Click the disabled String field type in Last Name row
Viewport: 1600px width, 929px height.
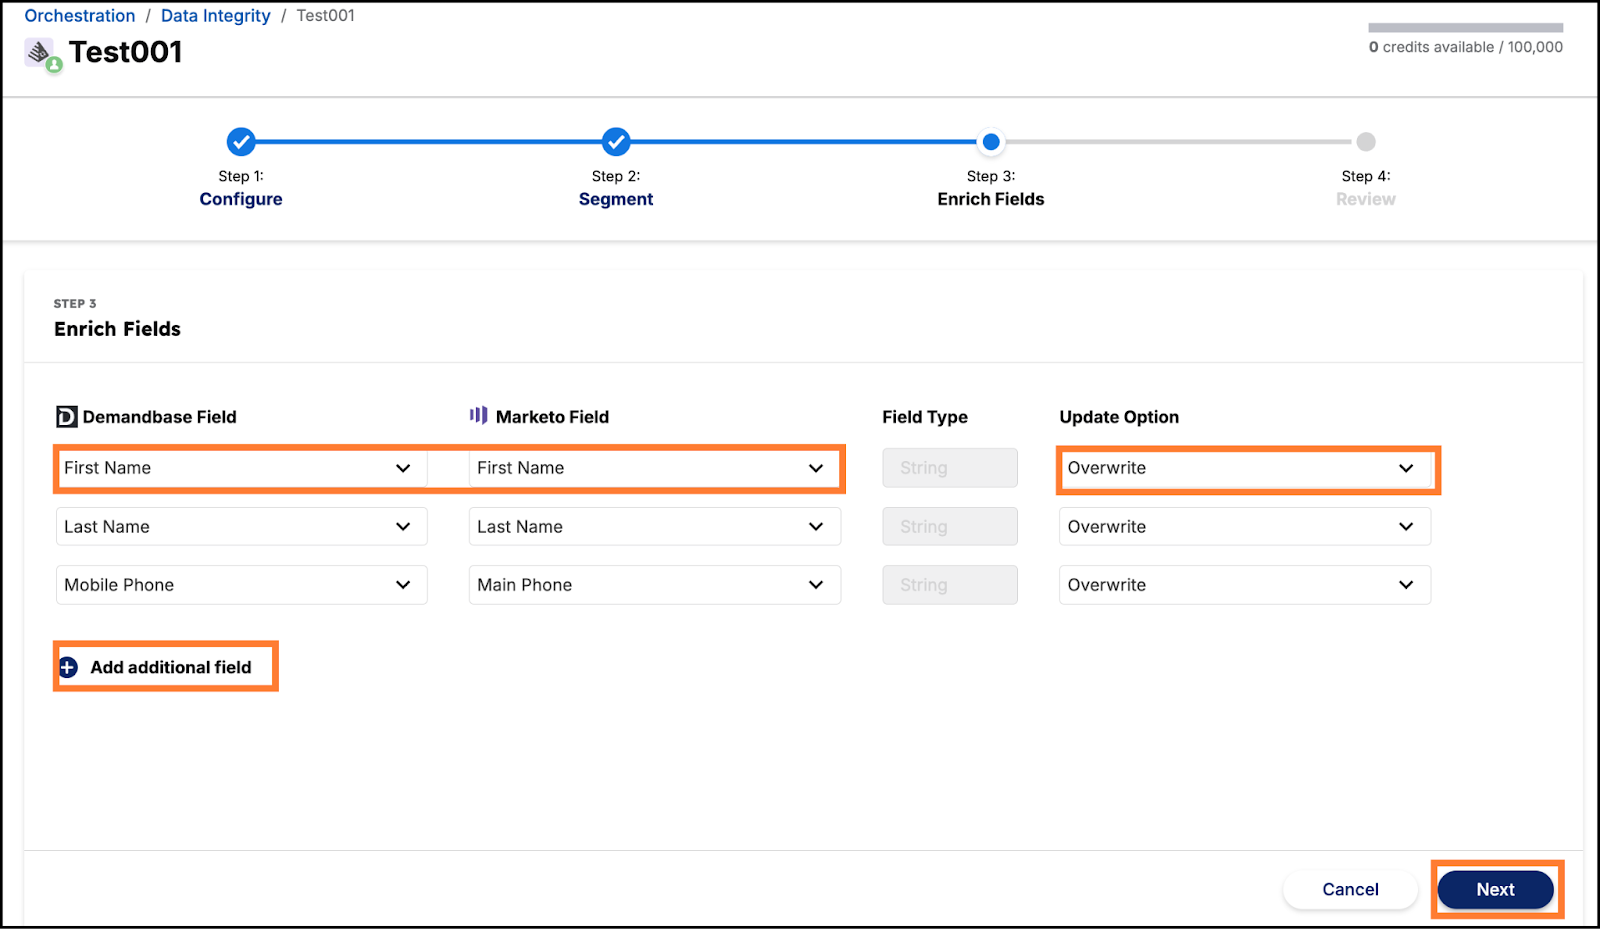950,527
